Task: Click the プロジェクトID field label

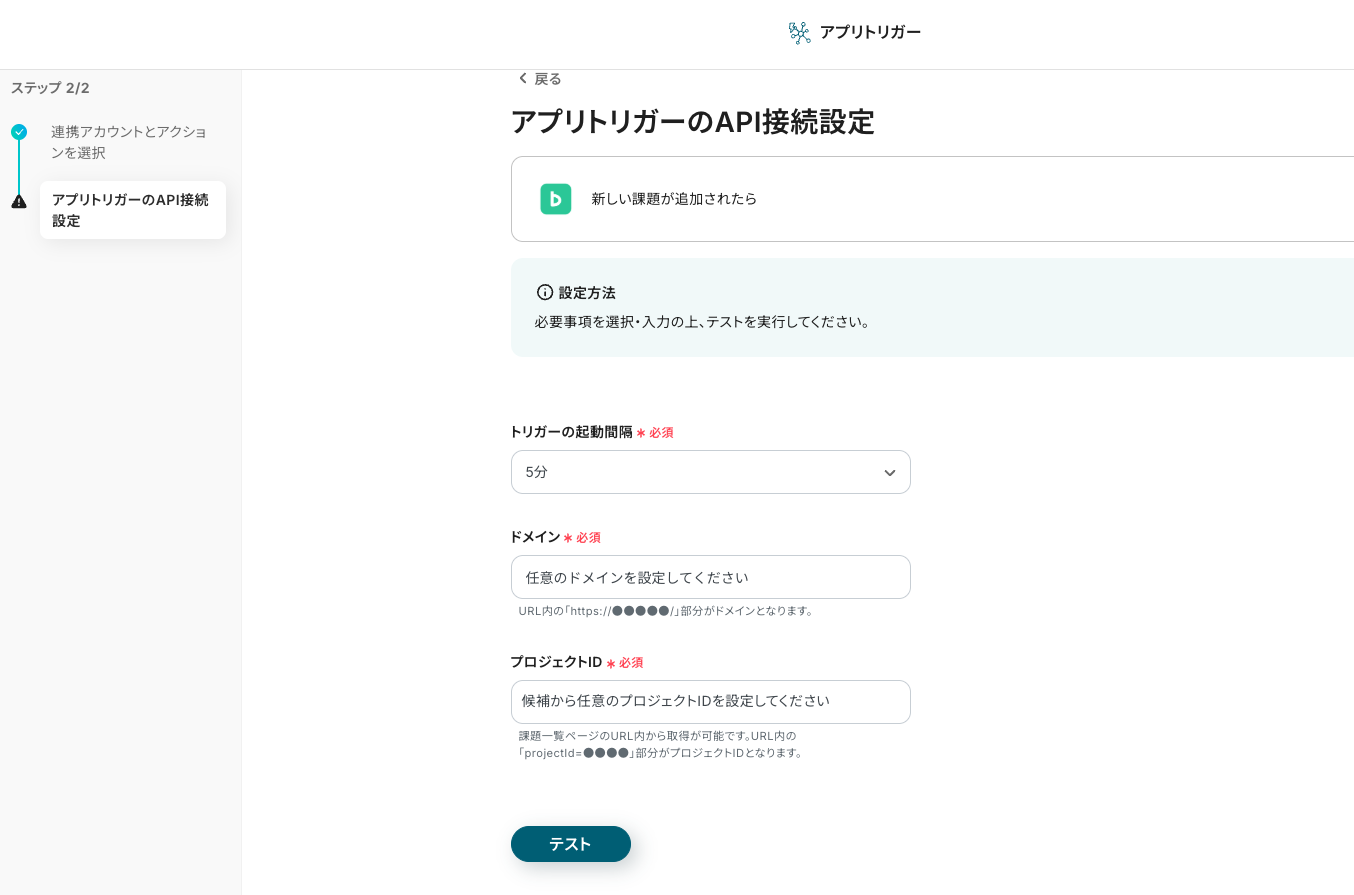Action: (556, 662)
